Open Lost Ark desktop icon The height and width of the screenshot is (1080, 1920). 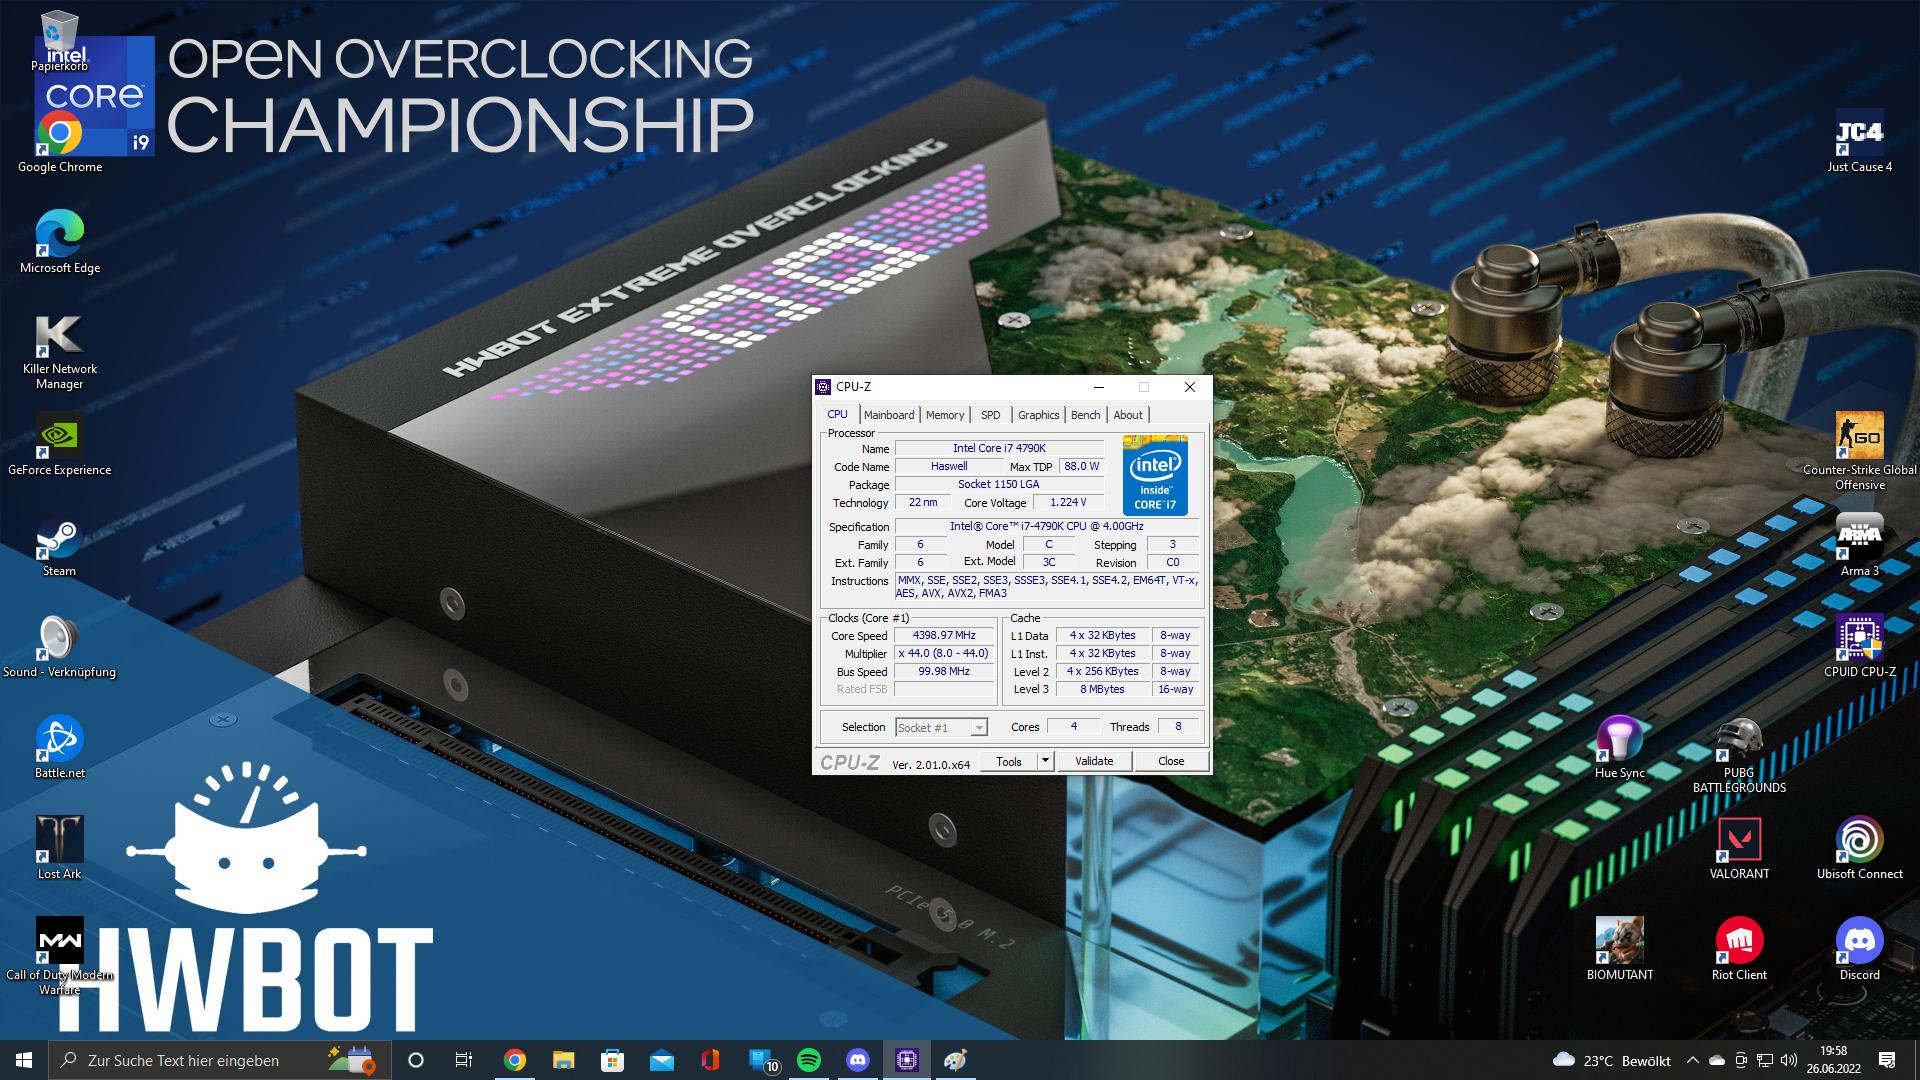[60, 848]
